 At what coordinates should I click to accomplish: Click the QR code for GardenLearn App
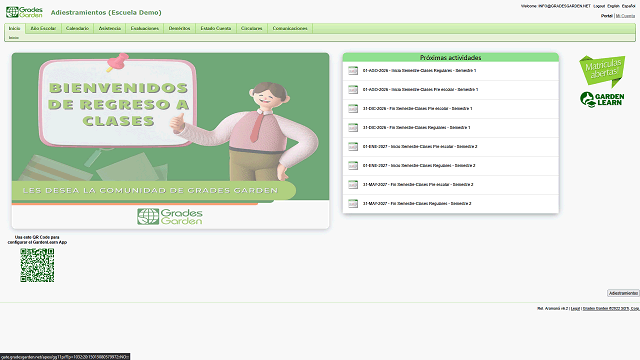[37, 265]
